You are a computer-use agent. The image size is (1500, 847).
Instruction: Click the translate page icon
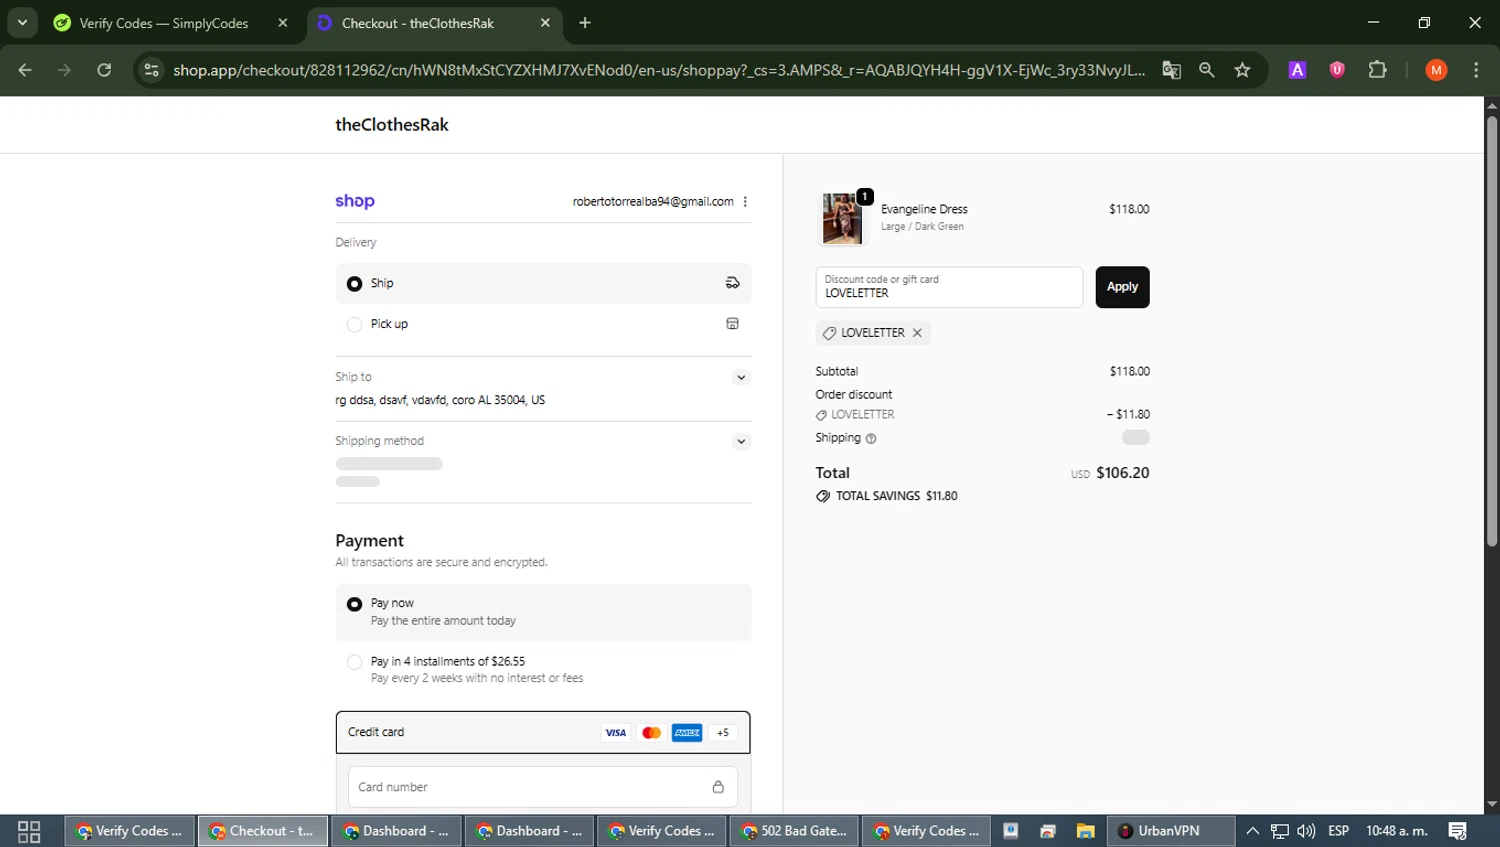1171,70
